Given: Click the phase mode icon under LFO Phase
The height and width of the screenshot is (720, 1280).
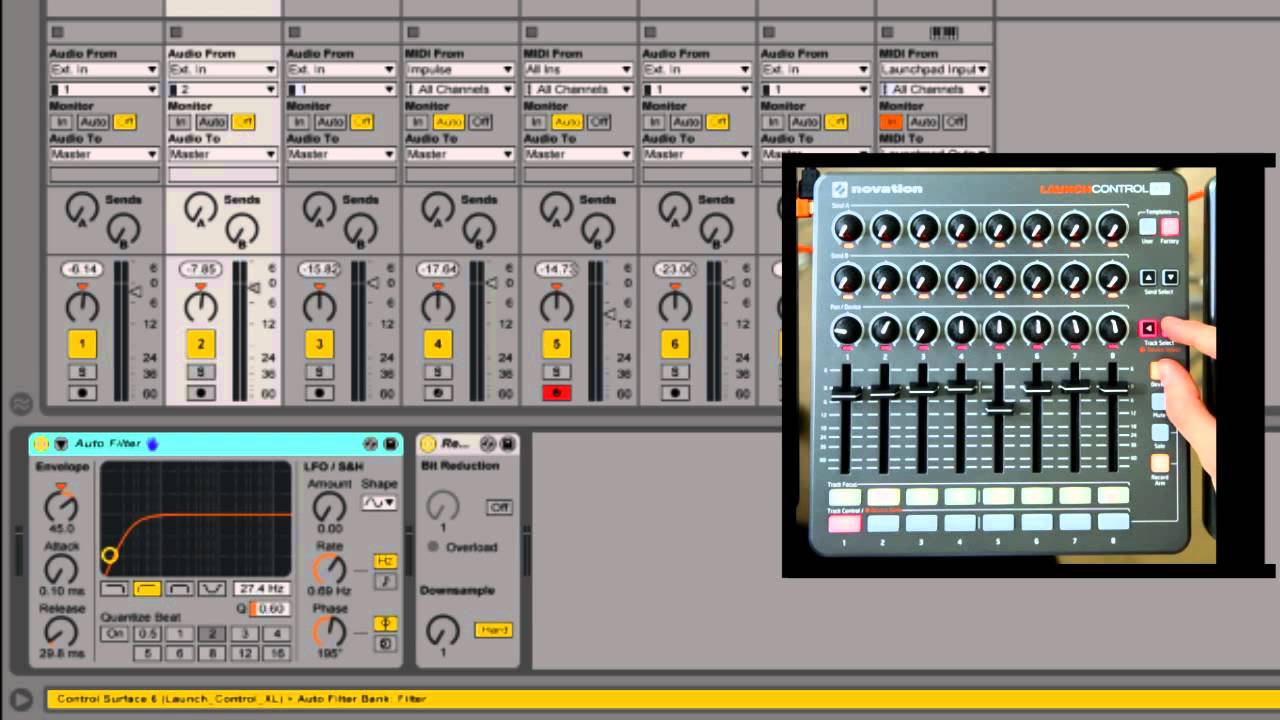Looking at the screenshot, I should click(386, 622).
